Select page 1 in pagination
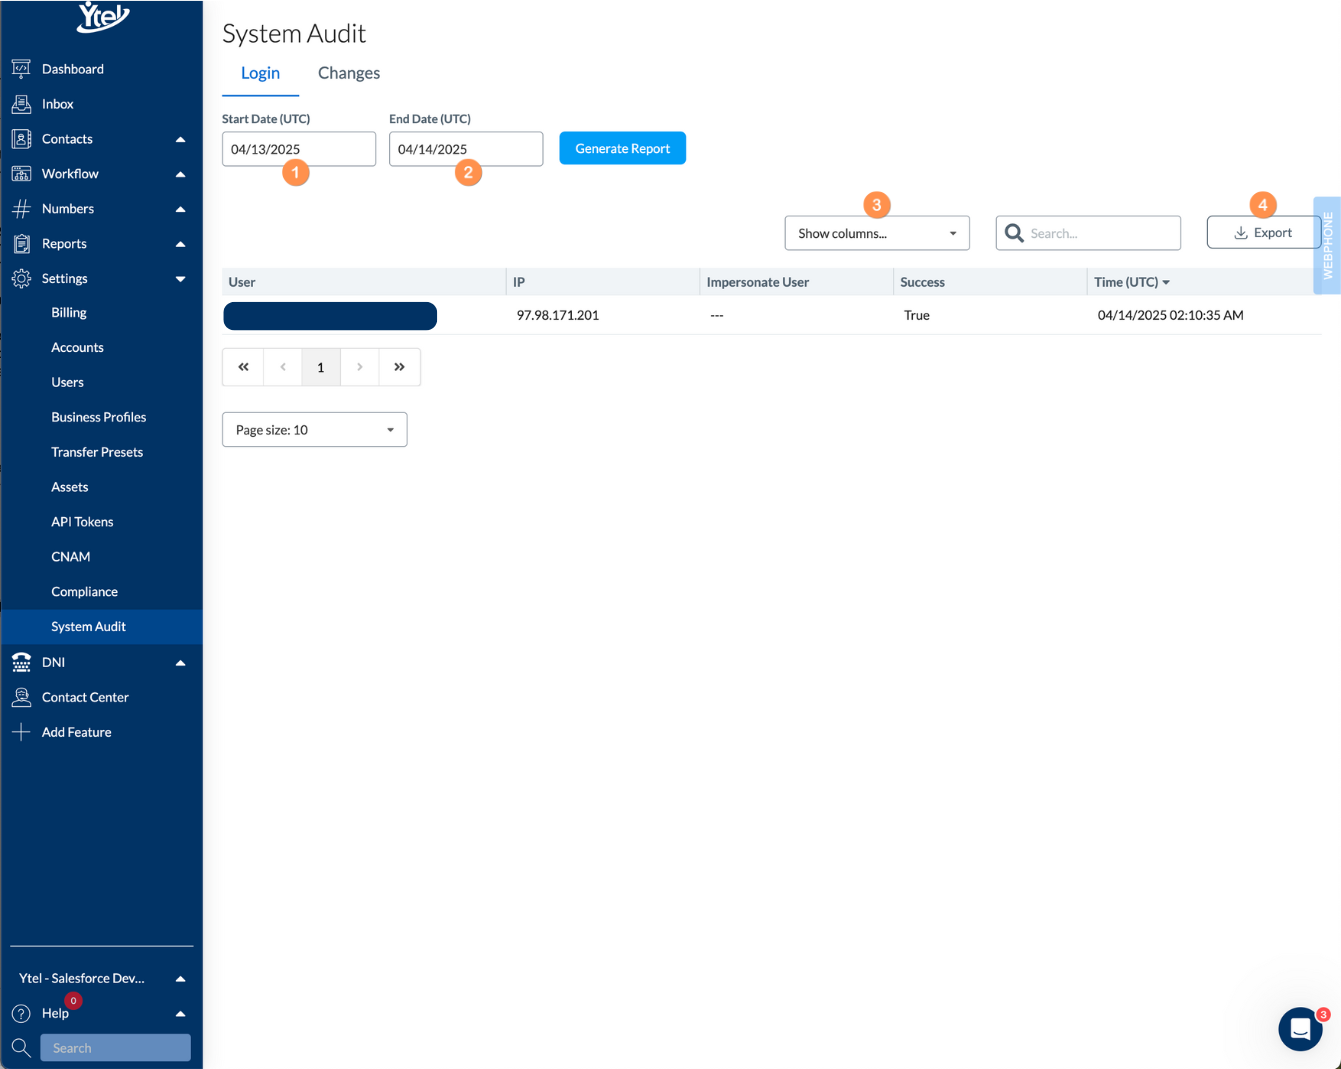 coord(321,367)
